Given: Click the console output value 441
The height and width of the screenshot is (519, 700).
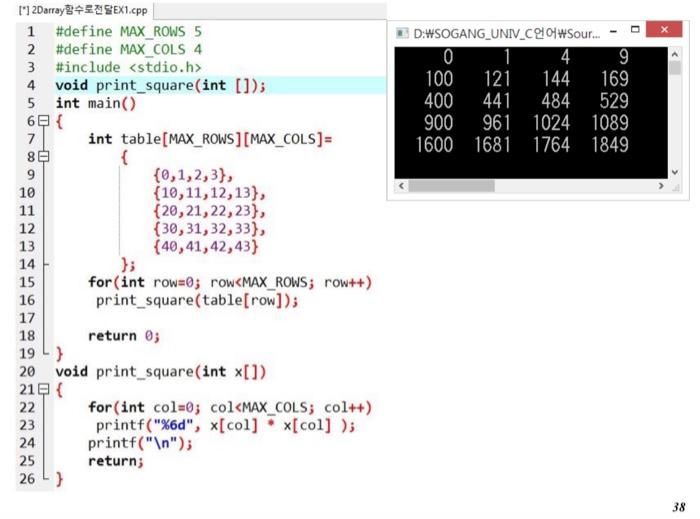Looking at the screenshot, I should click(x=497, y=101).
